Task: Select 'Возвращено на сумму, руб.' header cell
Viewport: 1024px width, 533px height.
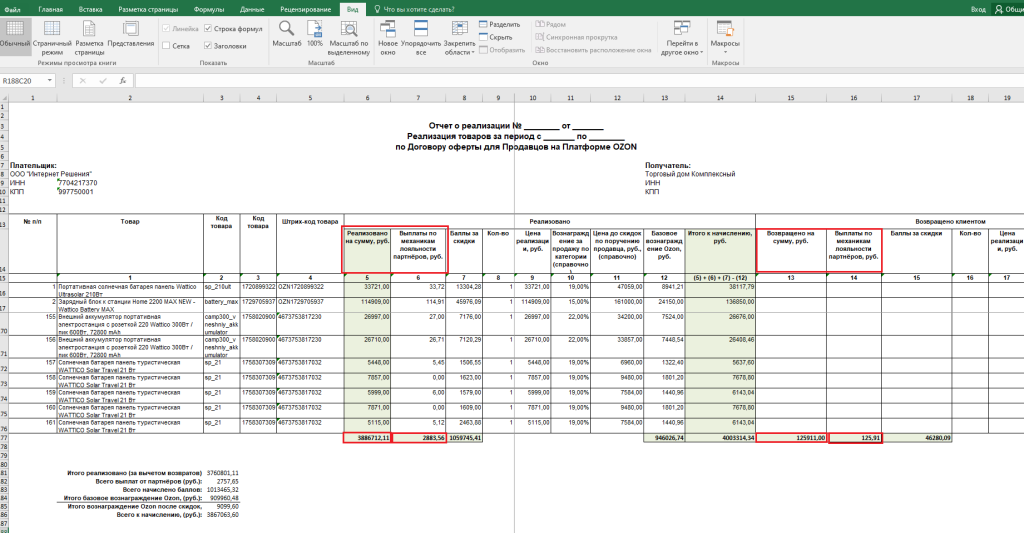Action: pyautogui.click(x=792, y=250)
